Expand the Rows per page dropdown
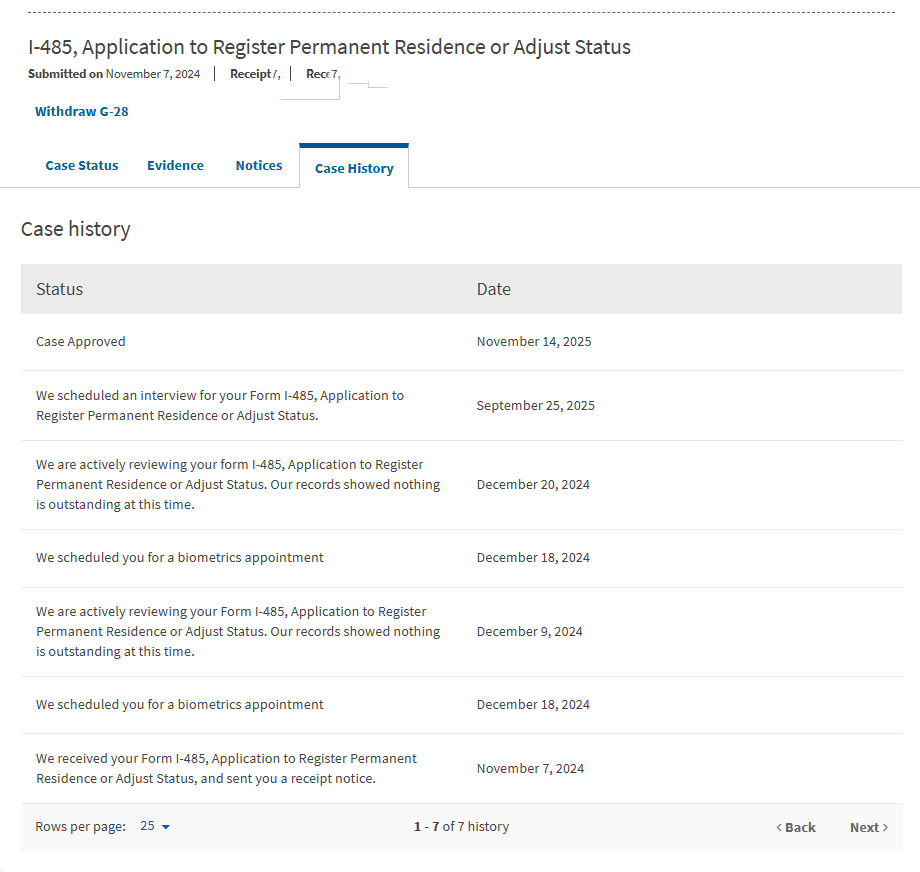 155,827
